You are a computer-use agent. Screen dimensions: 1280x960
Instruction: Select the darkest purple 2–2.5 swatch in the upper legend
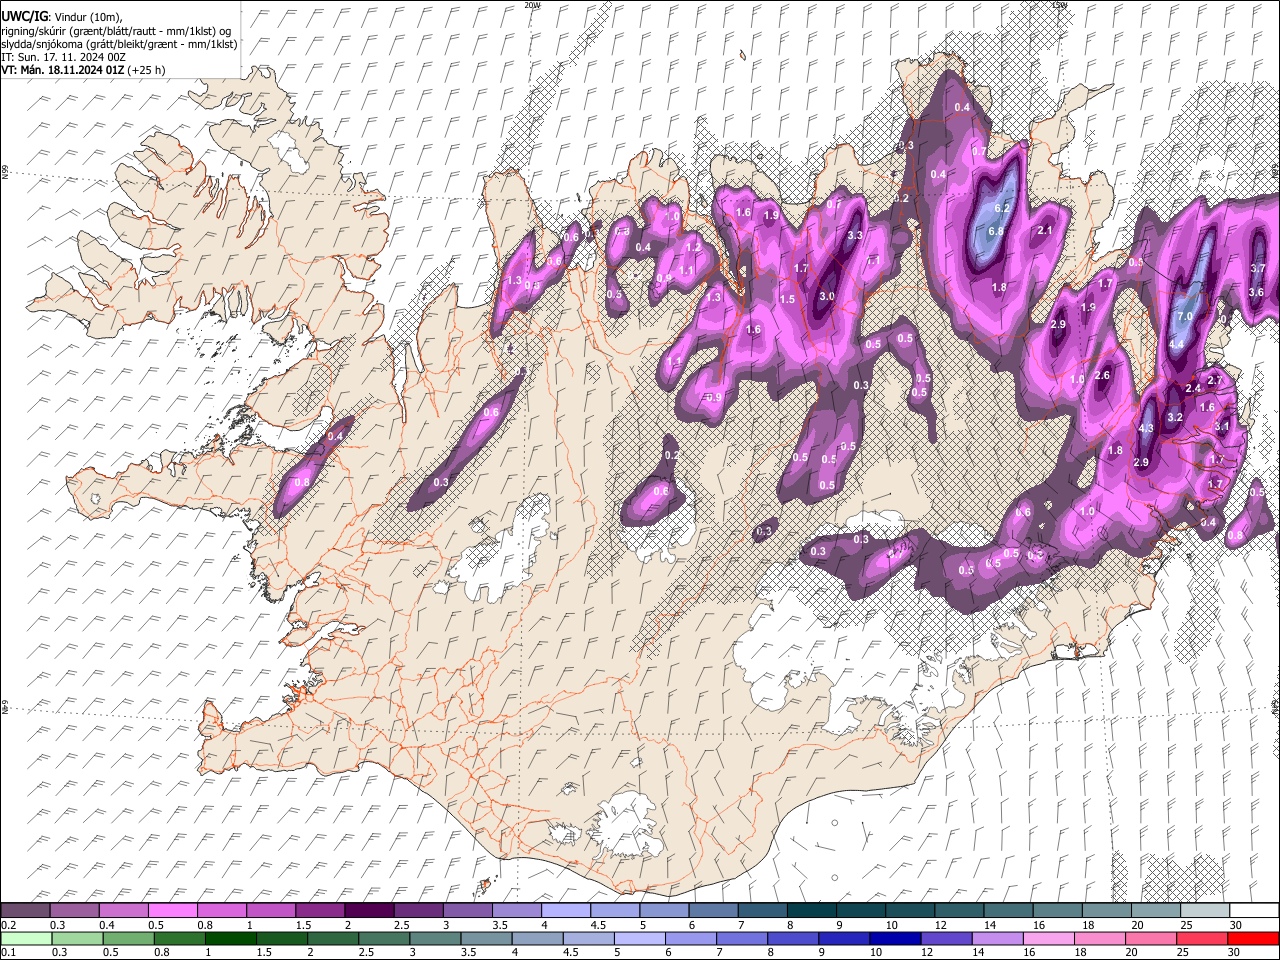[369, 911]
